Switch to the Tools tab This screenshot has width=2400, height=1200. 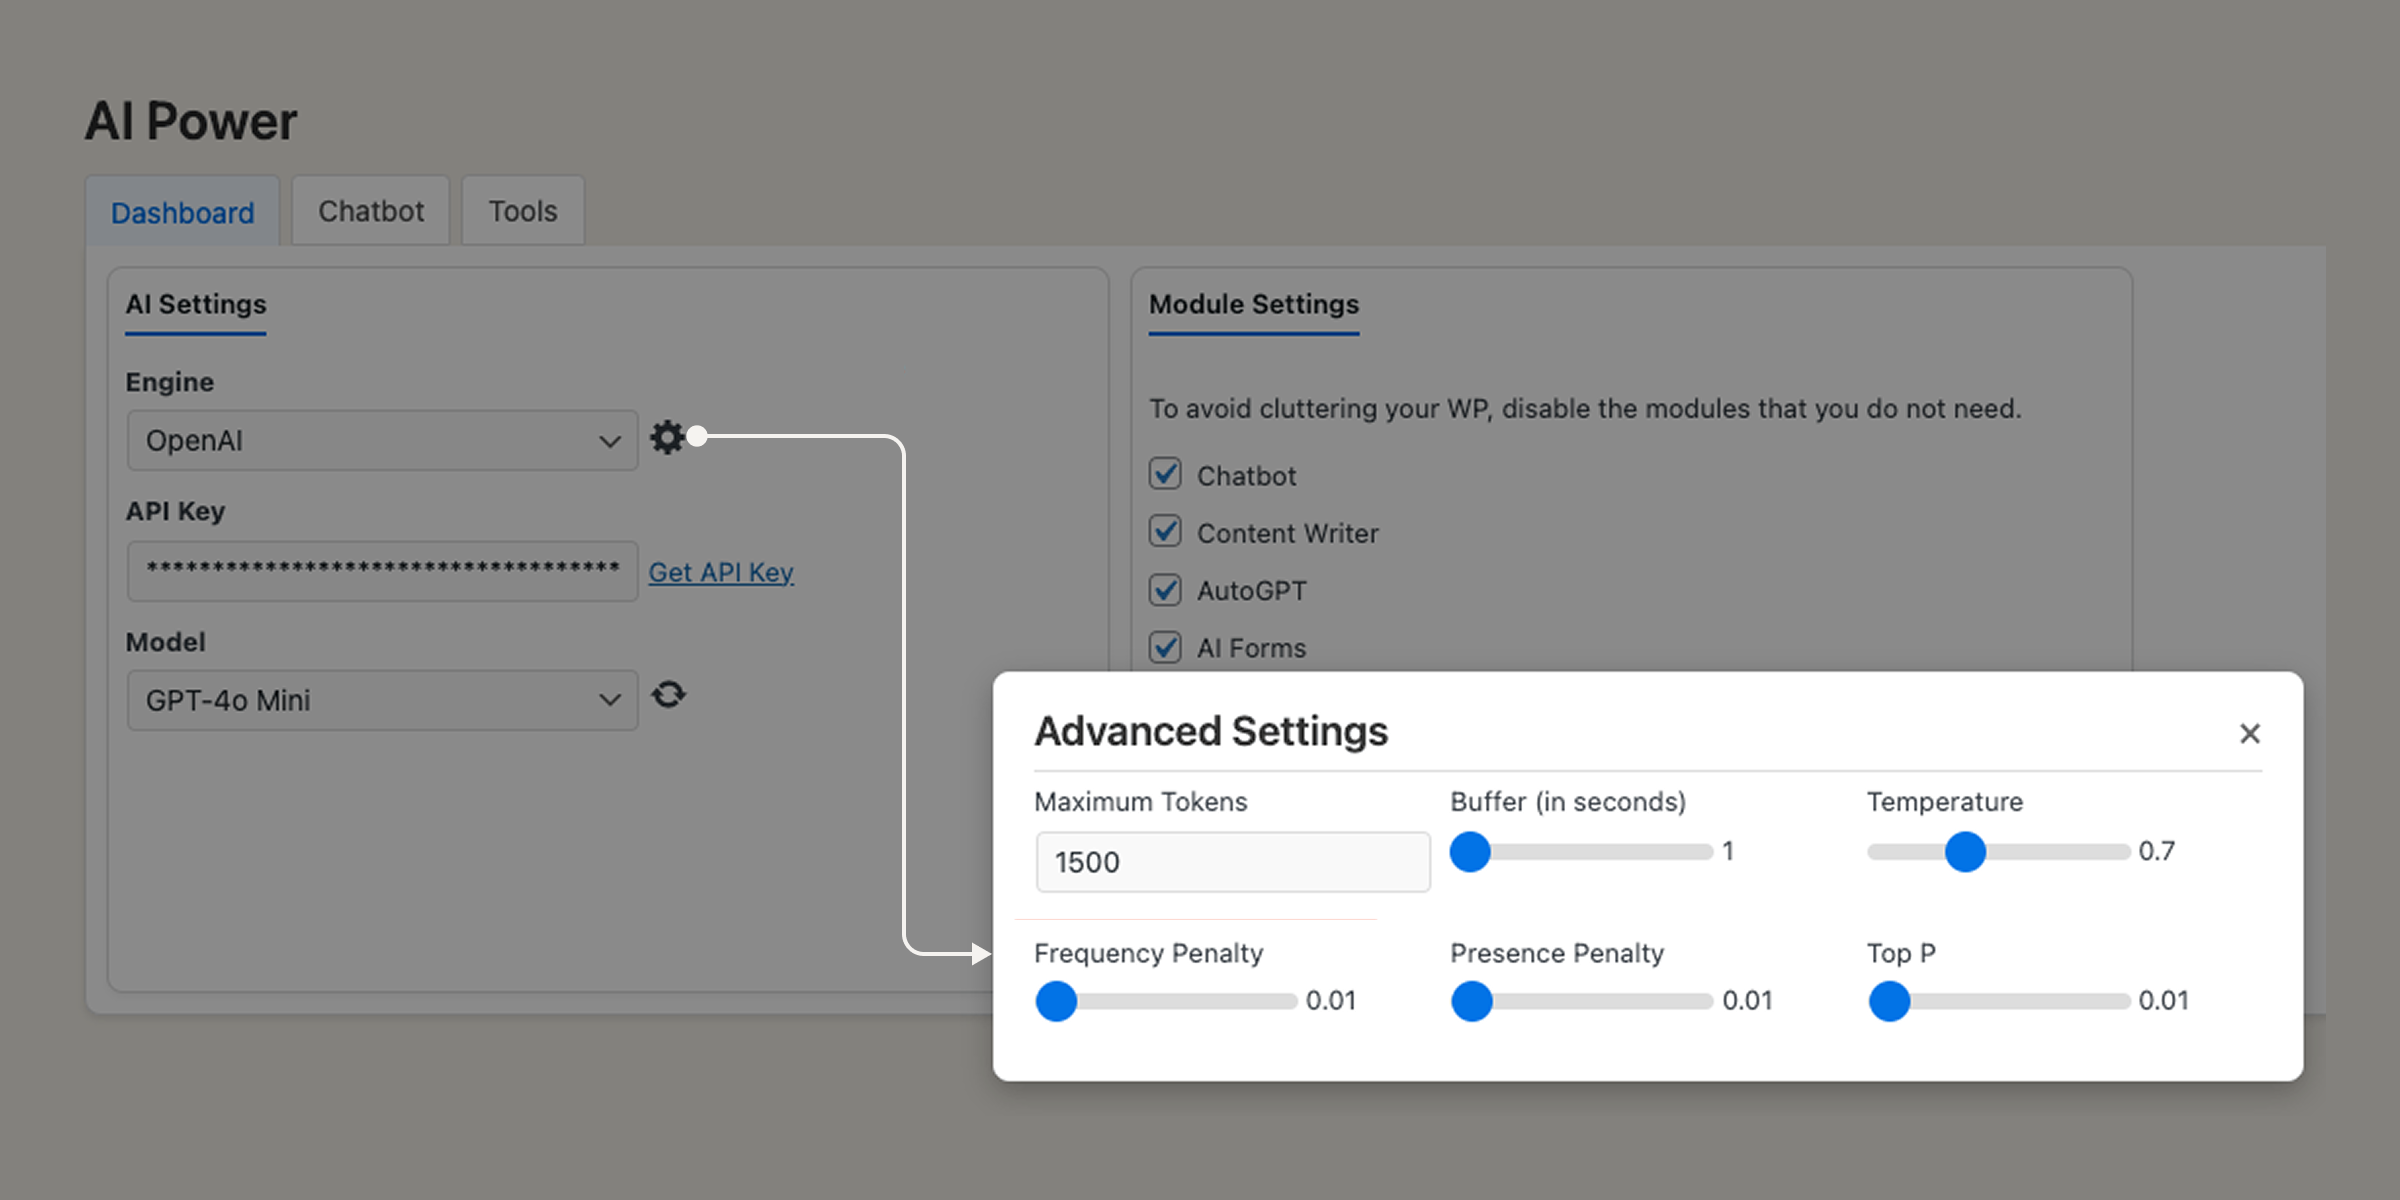click(x=522, y=210)
